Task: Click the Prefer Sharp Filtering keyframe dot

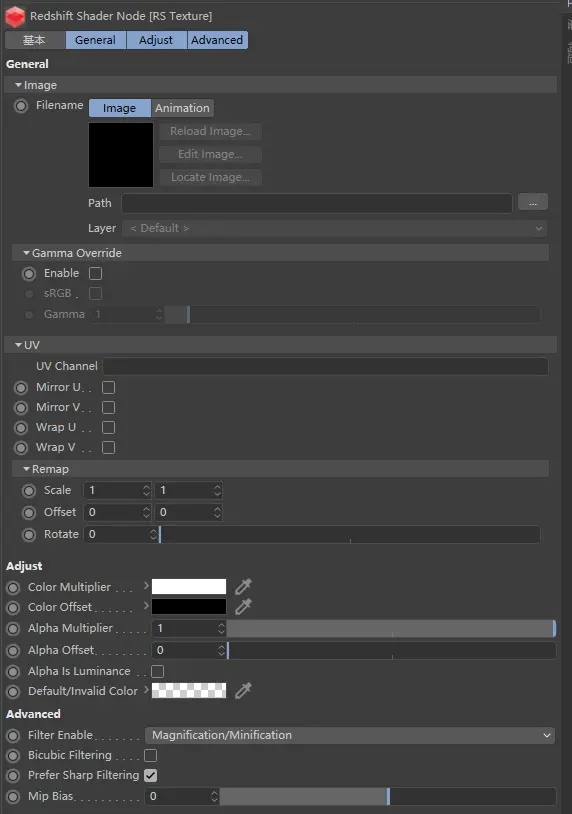Action: (x=13, y=776)
